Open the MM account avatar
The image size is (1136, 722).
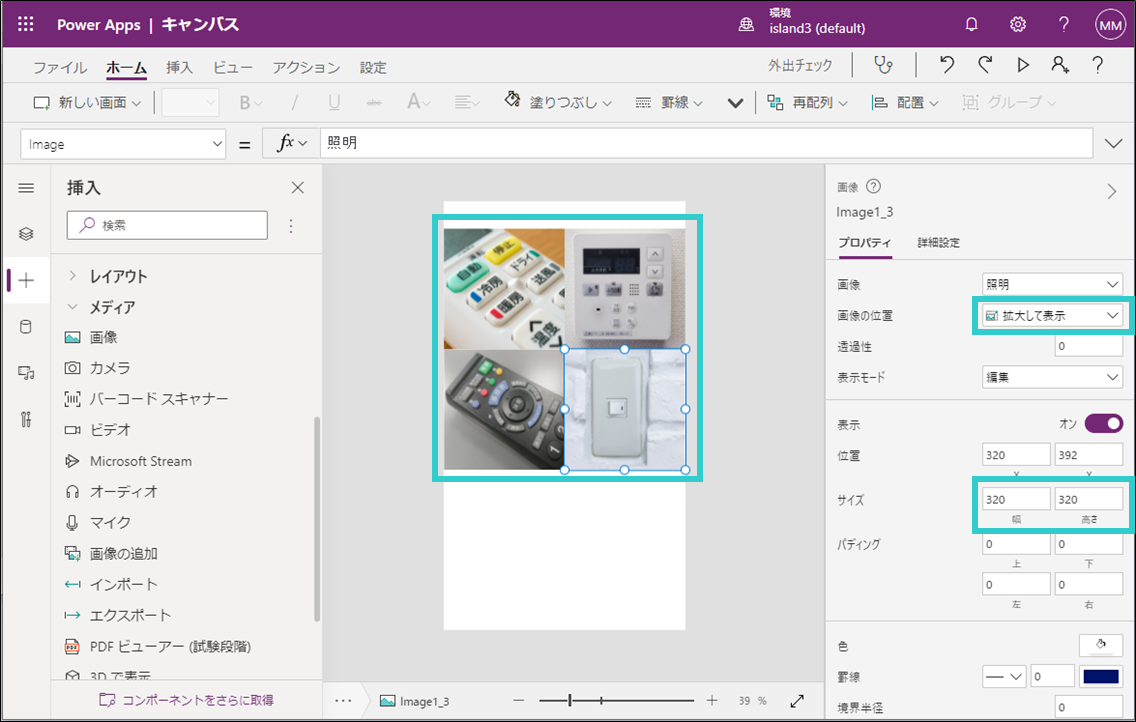pyautogui.click(x=1110, y=25)
